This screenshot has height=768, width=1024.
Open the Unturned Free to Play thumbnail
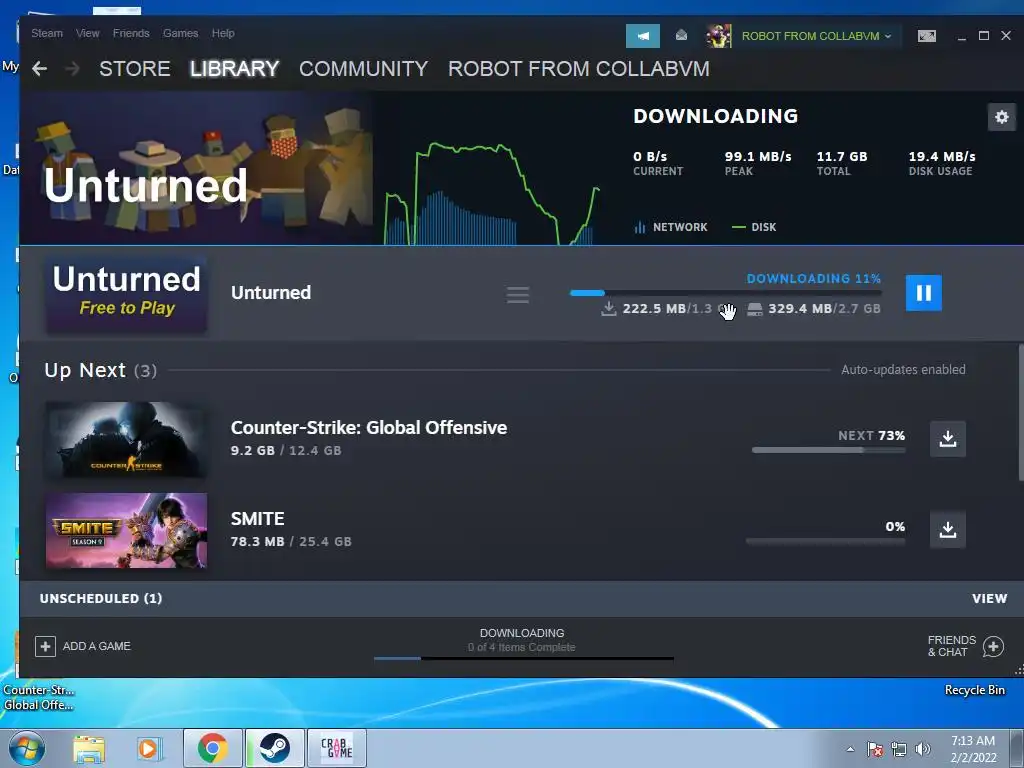pos(126,294)
